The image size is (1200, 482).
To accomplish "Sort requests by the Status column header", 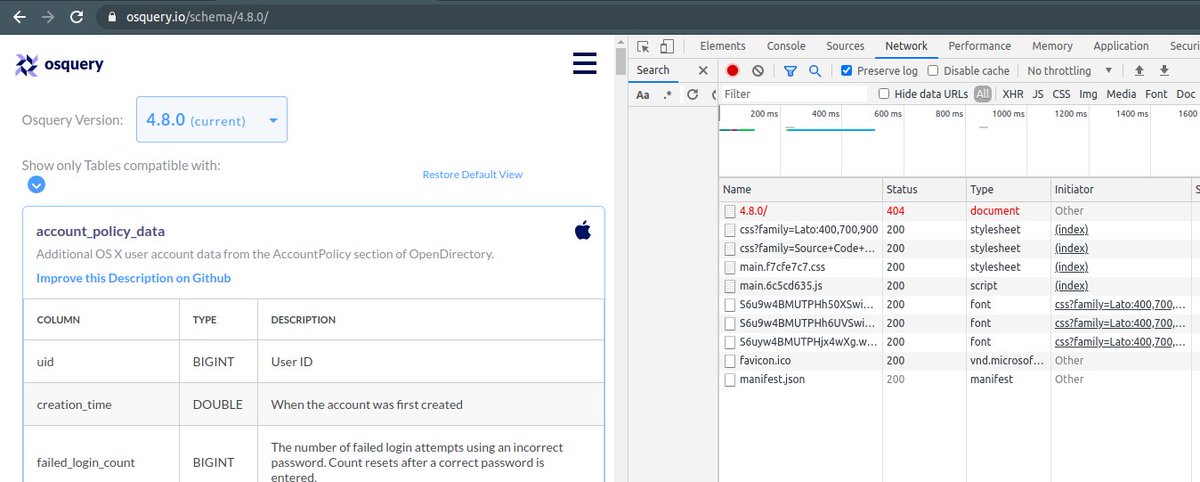I will [924, 189].
